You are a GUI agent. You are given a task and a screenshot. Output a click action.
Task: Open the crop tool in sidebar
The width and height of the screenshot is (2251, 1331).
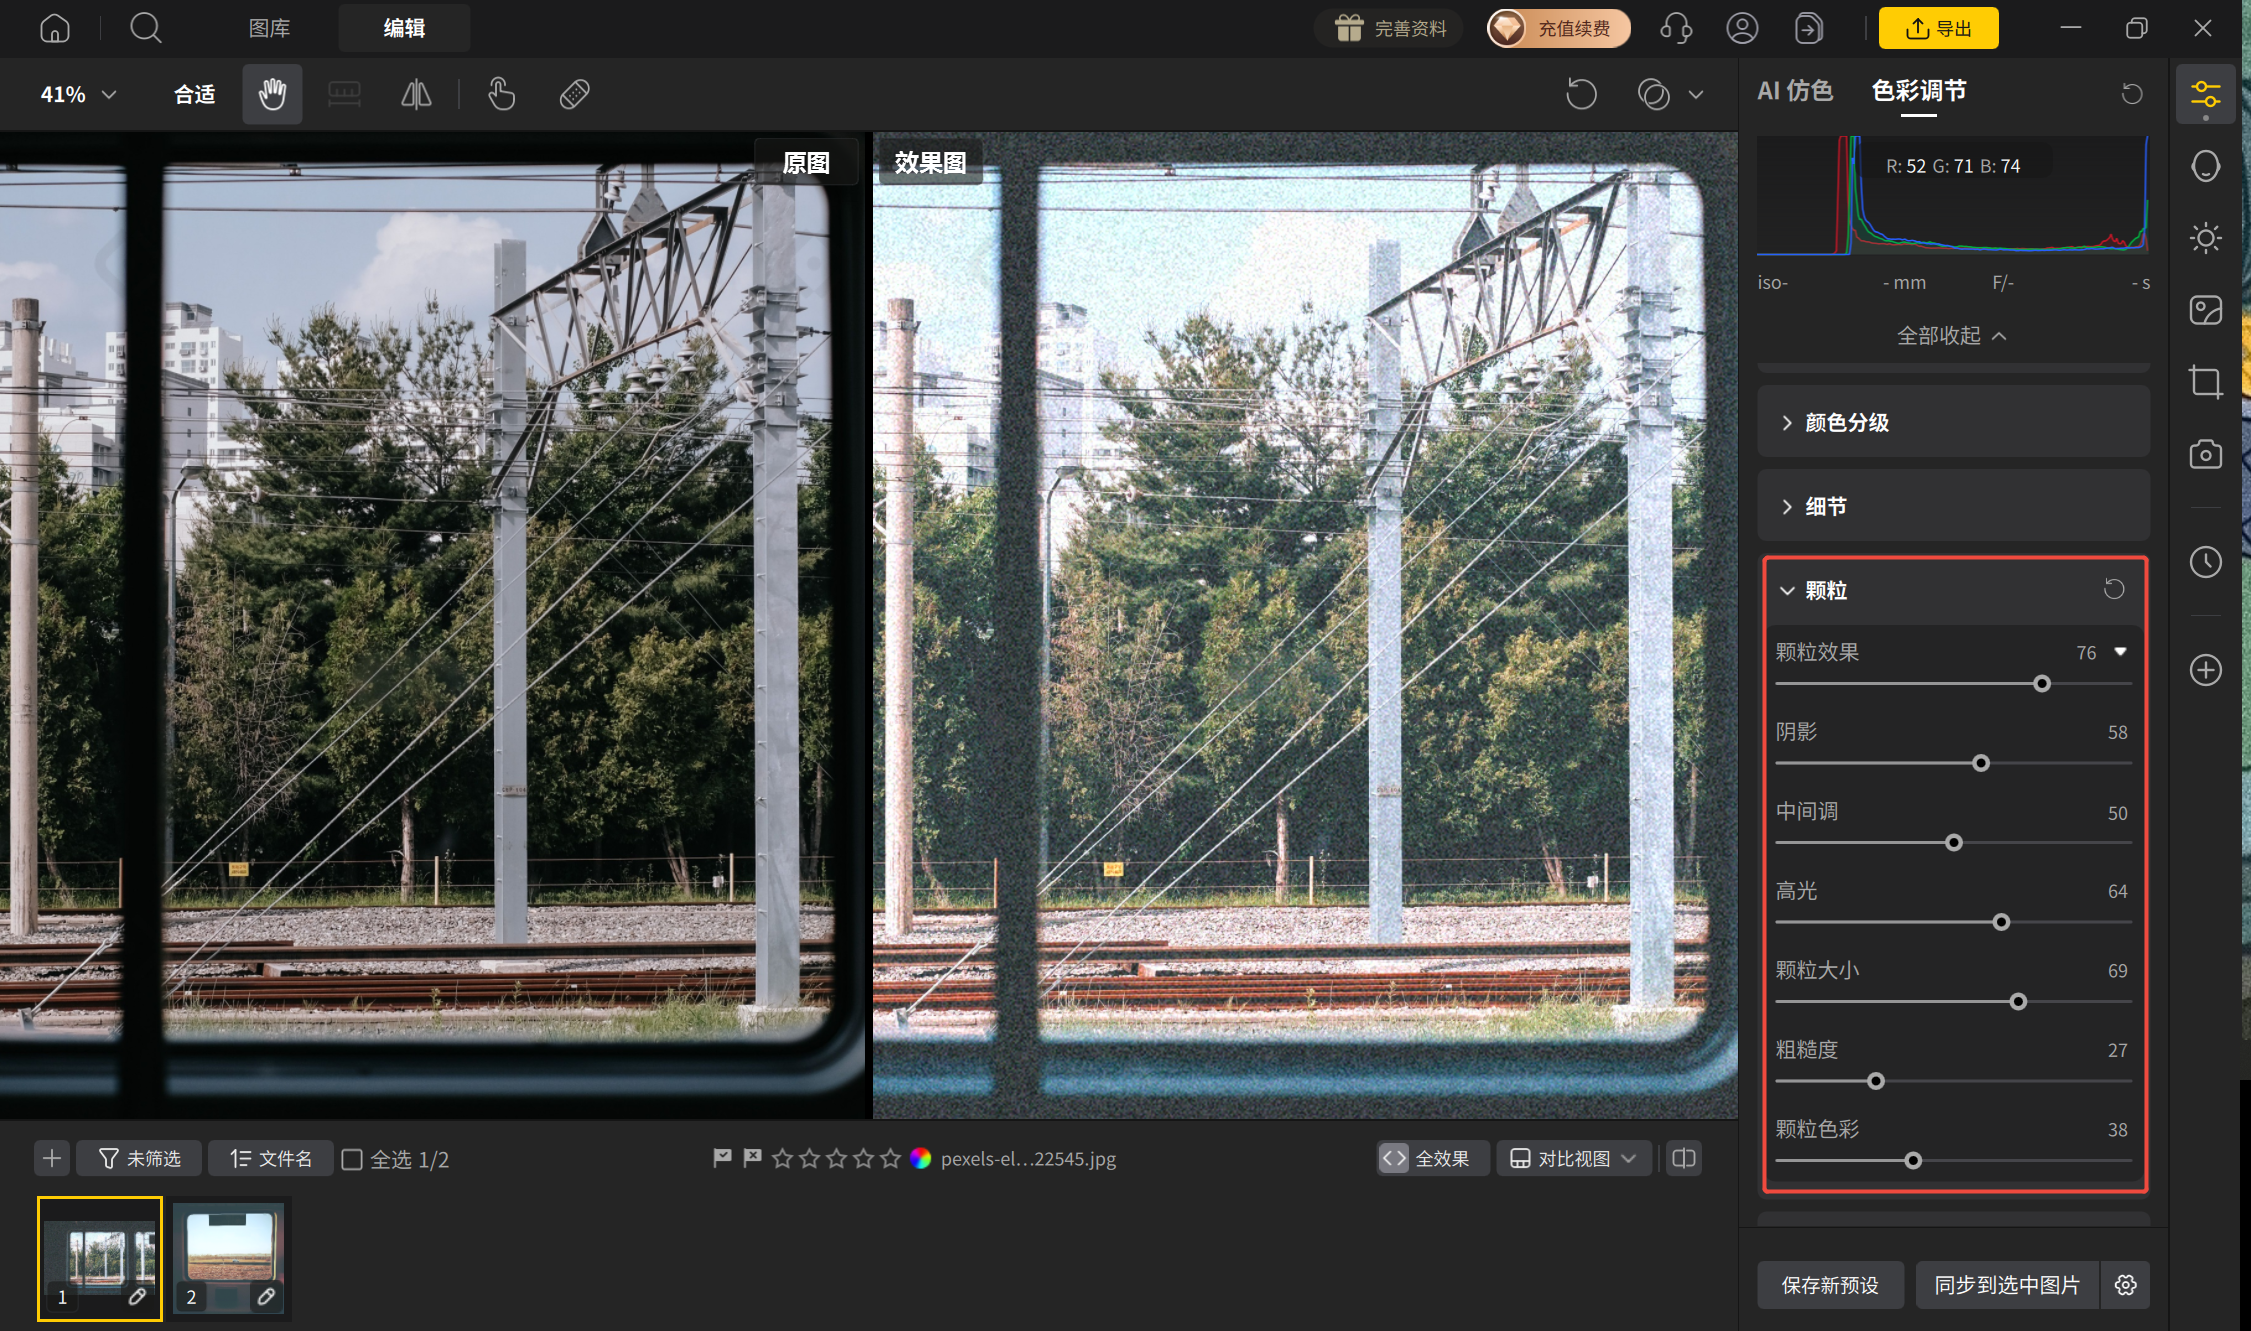2205,382
